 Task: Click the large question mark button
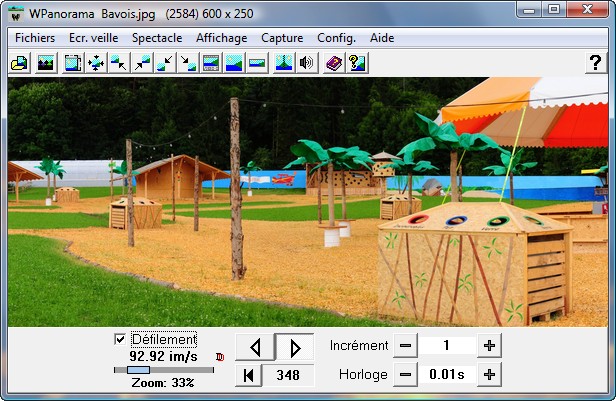point(596,63)
